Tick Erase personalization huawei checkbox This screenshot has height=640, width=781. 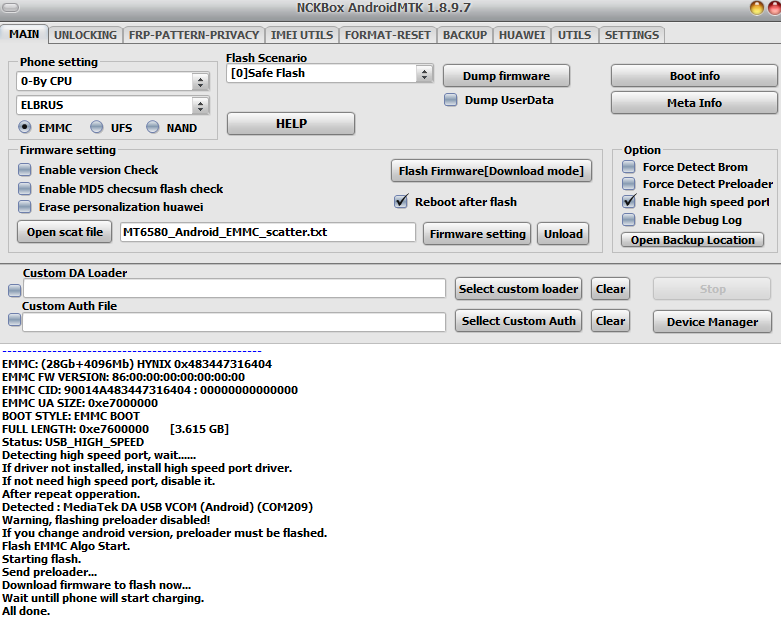[24, 207]
